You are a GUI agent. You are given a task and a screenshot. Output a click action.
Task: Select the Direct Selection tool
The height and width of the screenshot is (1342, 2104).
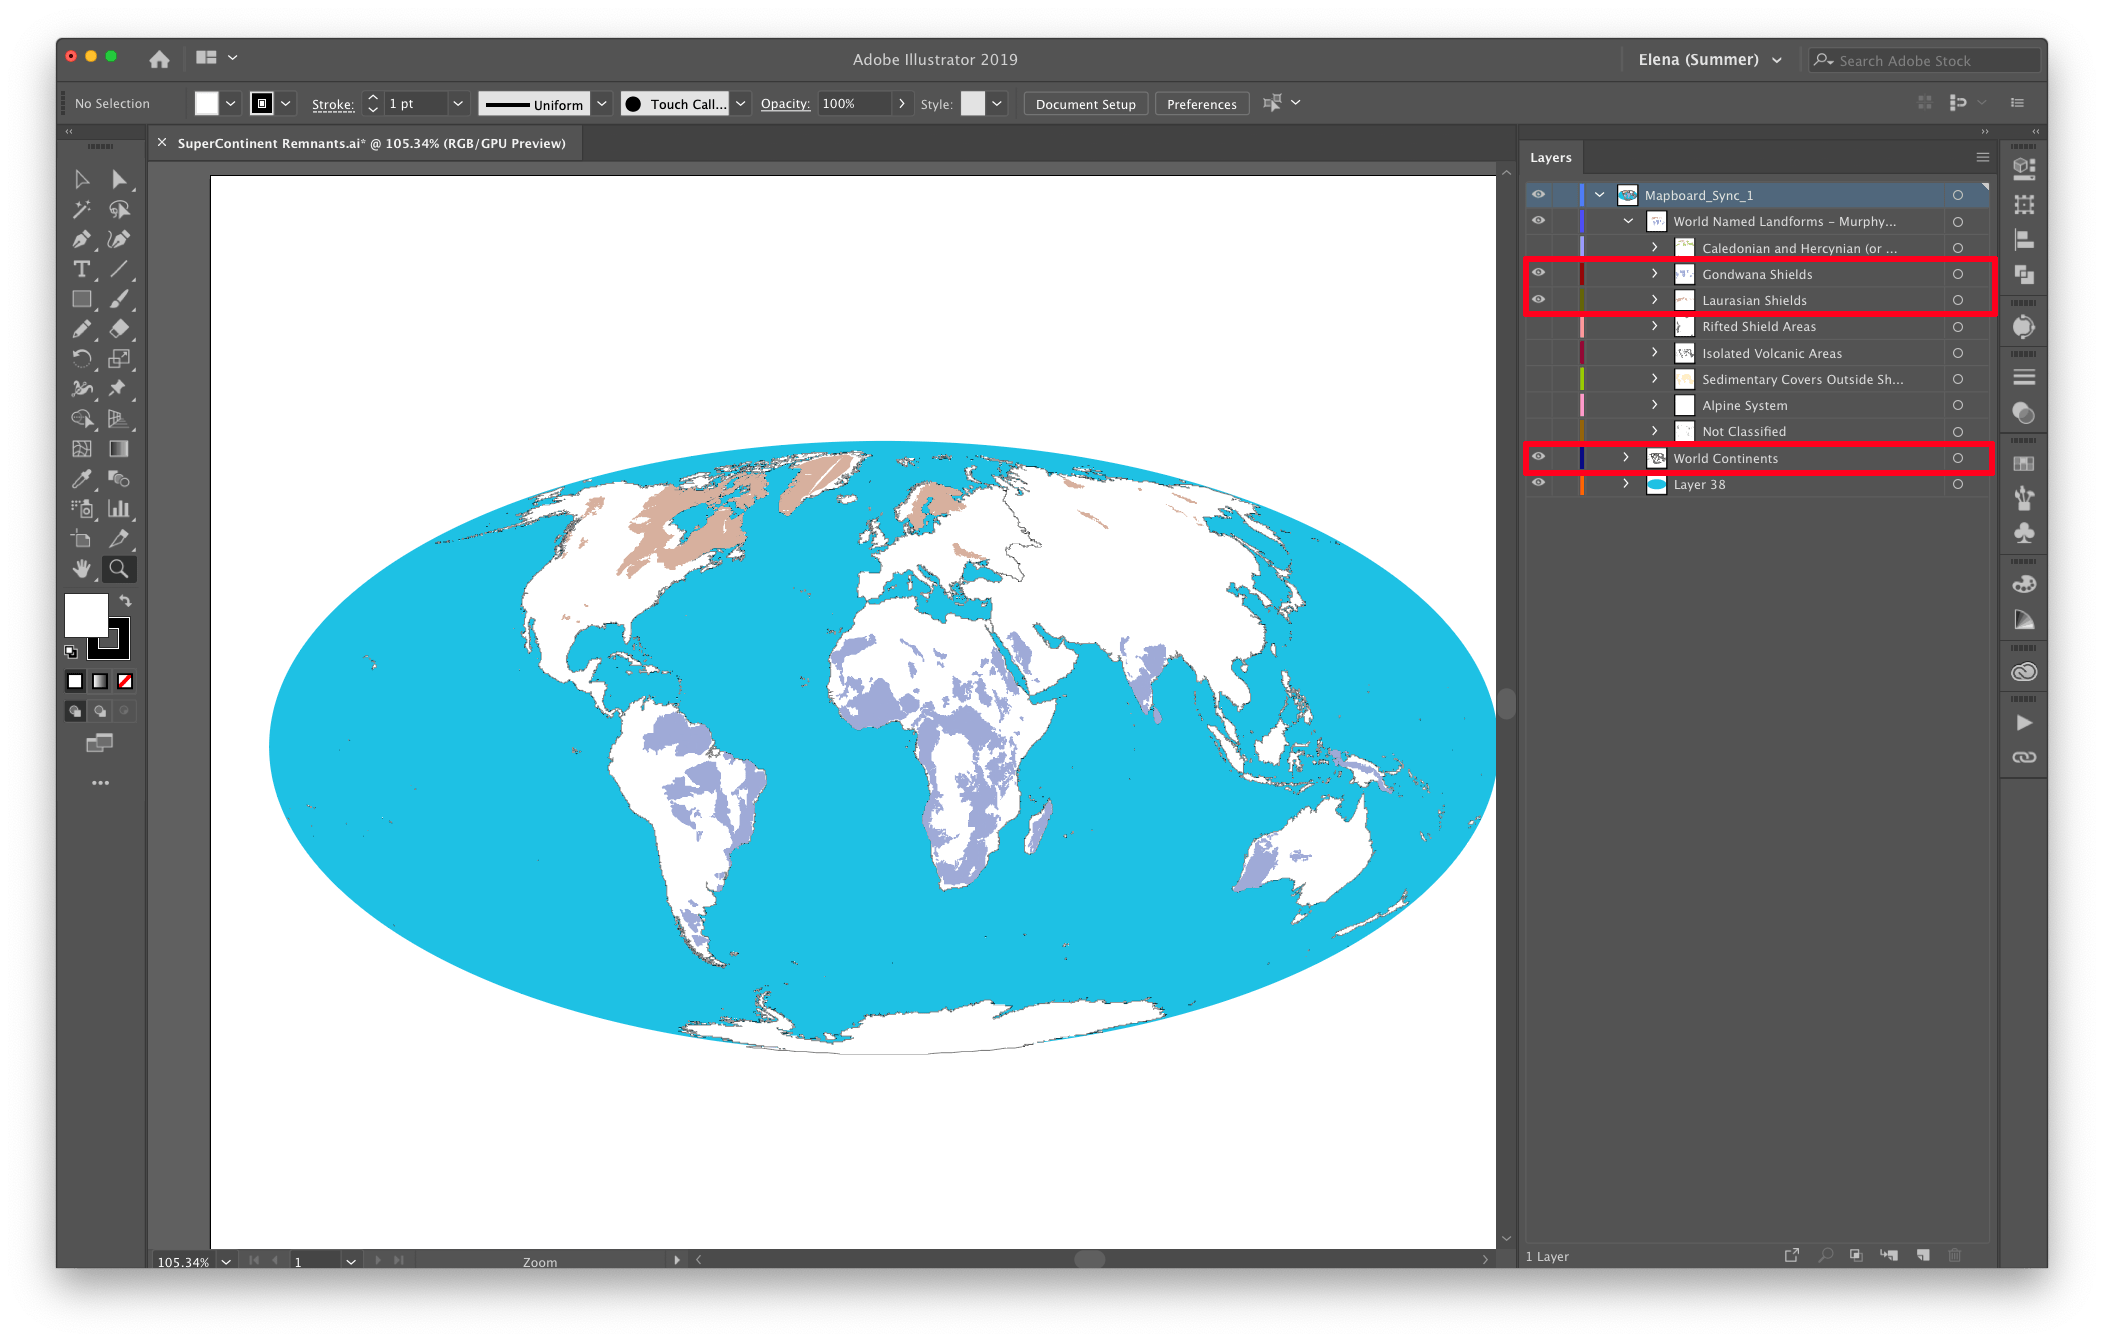(119, 179)
